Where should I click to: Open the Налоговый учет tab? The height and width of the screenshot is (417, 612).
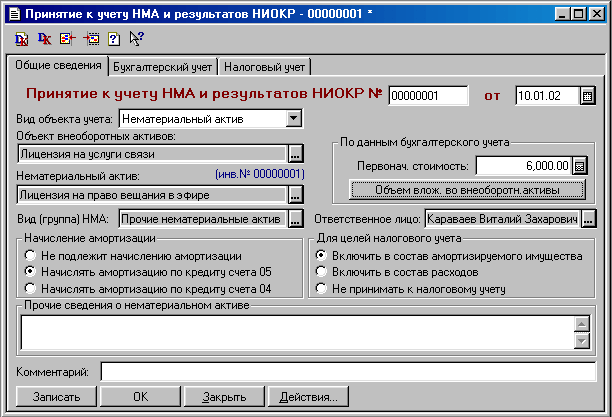tap(265, 67)
